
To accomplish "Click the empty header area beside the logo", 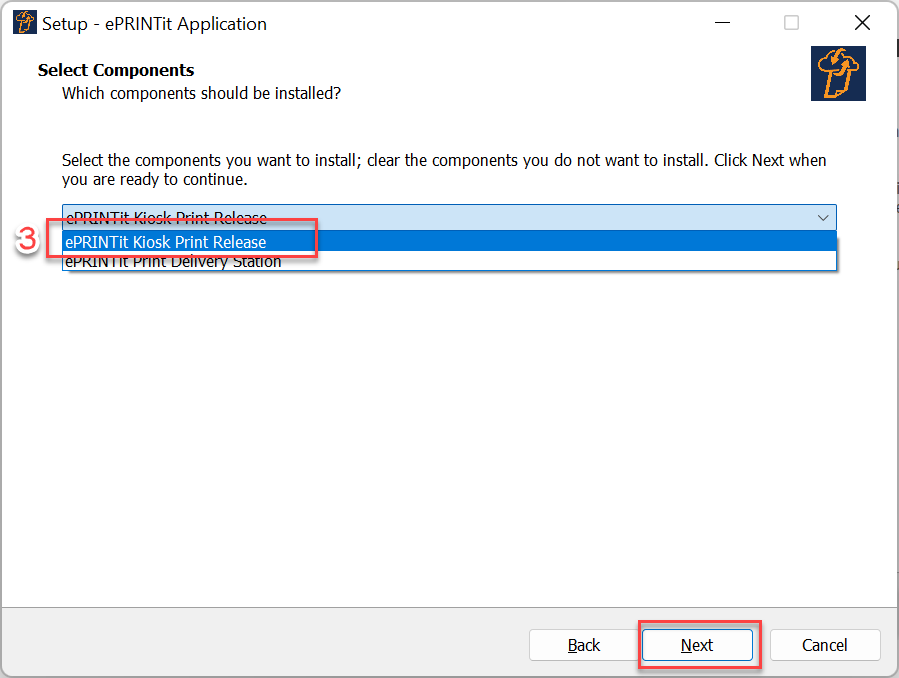I will [x=573, y=75].
